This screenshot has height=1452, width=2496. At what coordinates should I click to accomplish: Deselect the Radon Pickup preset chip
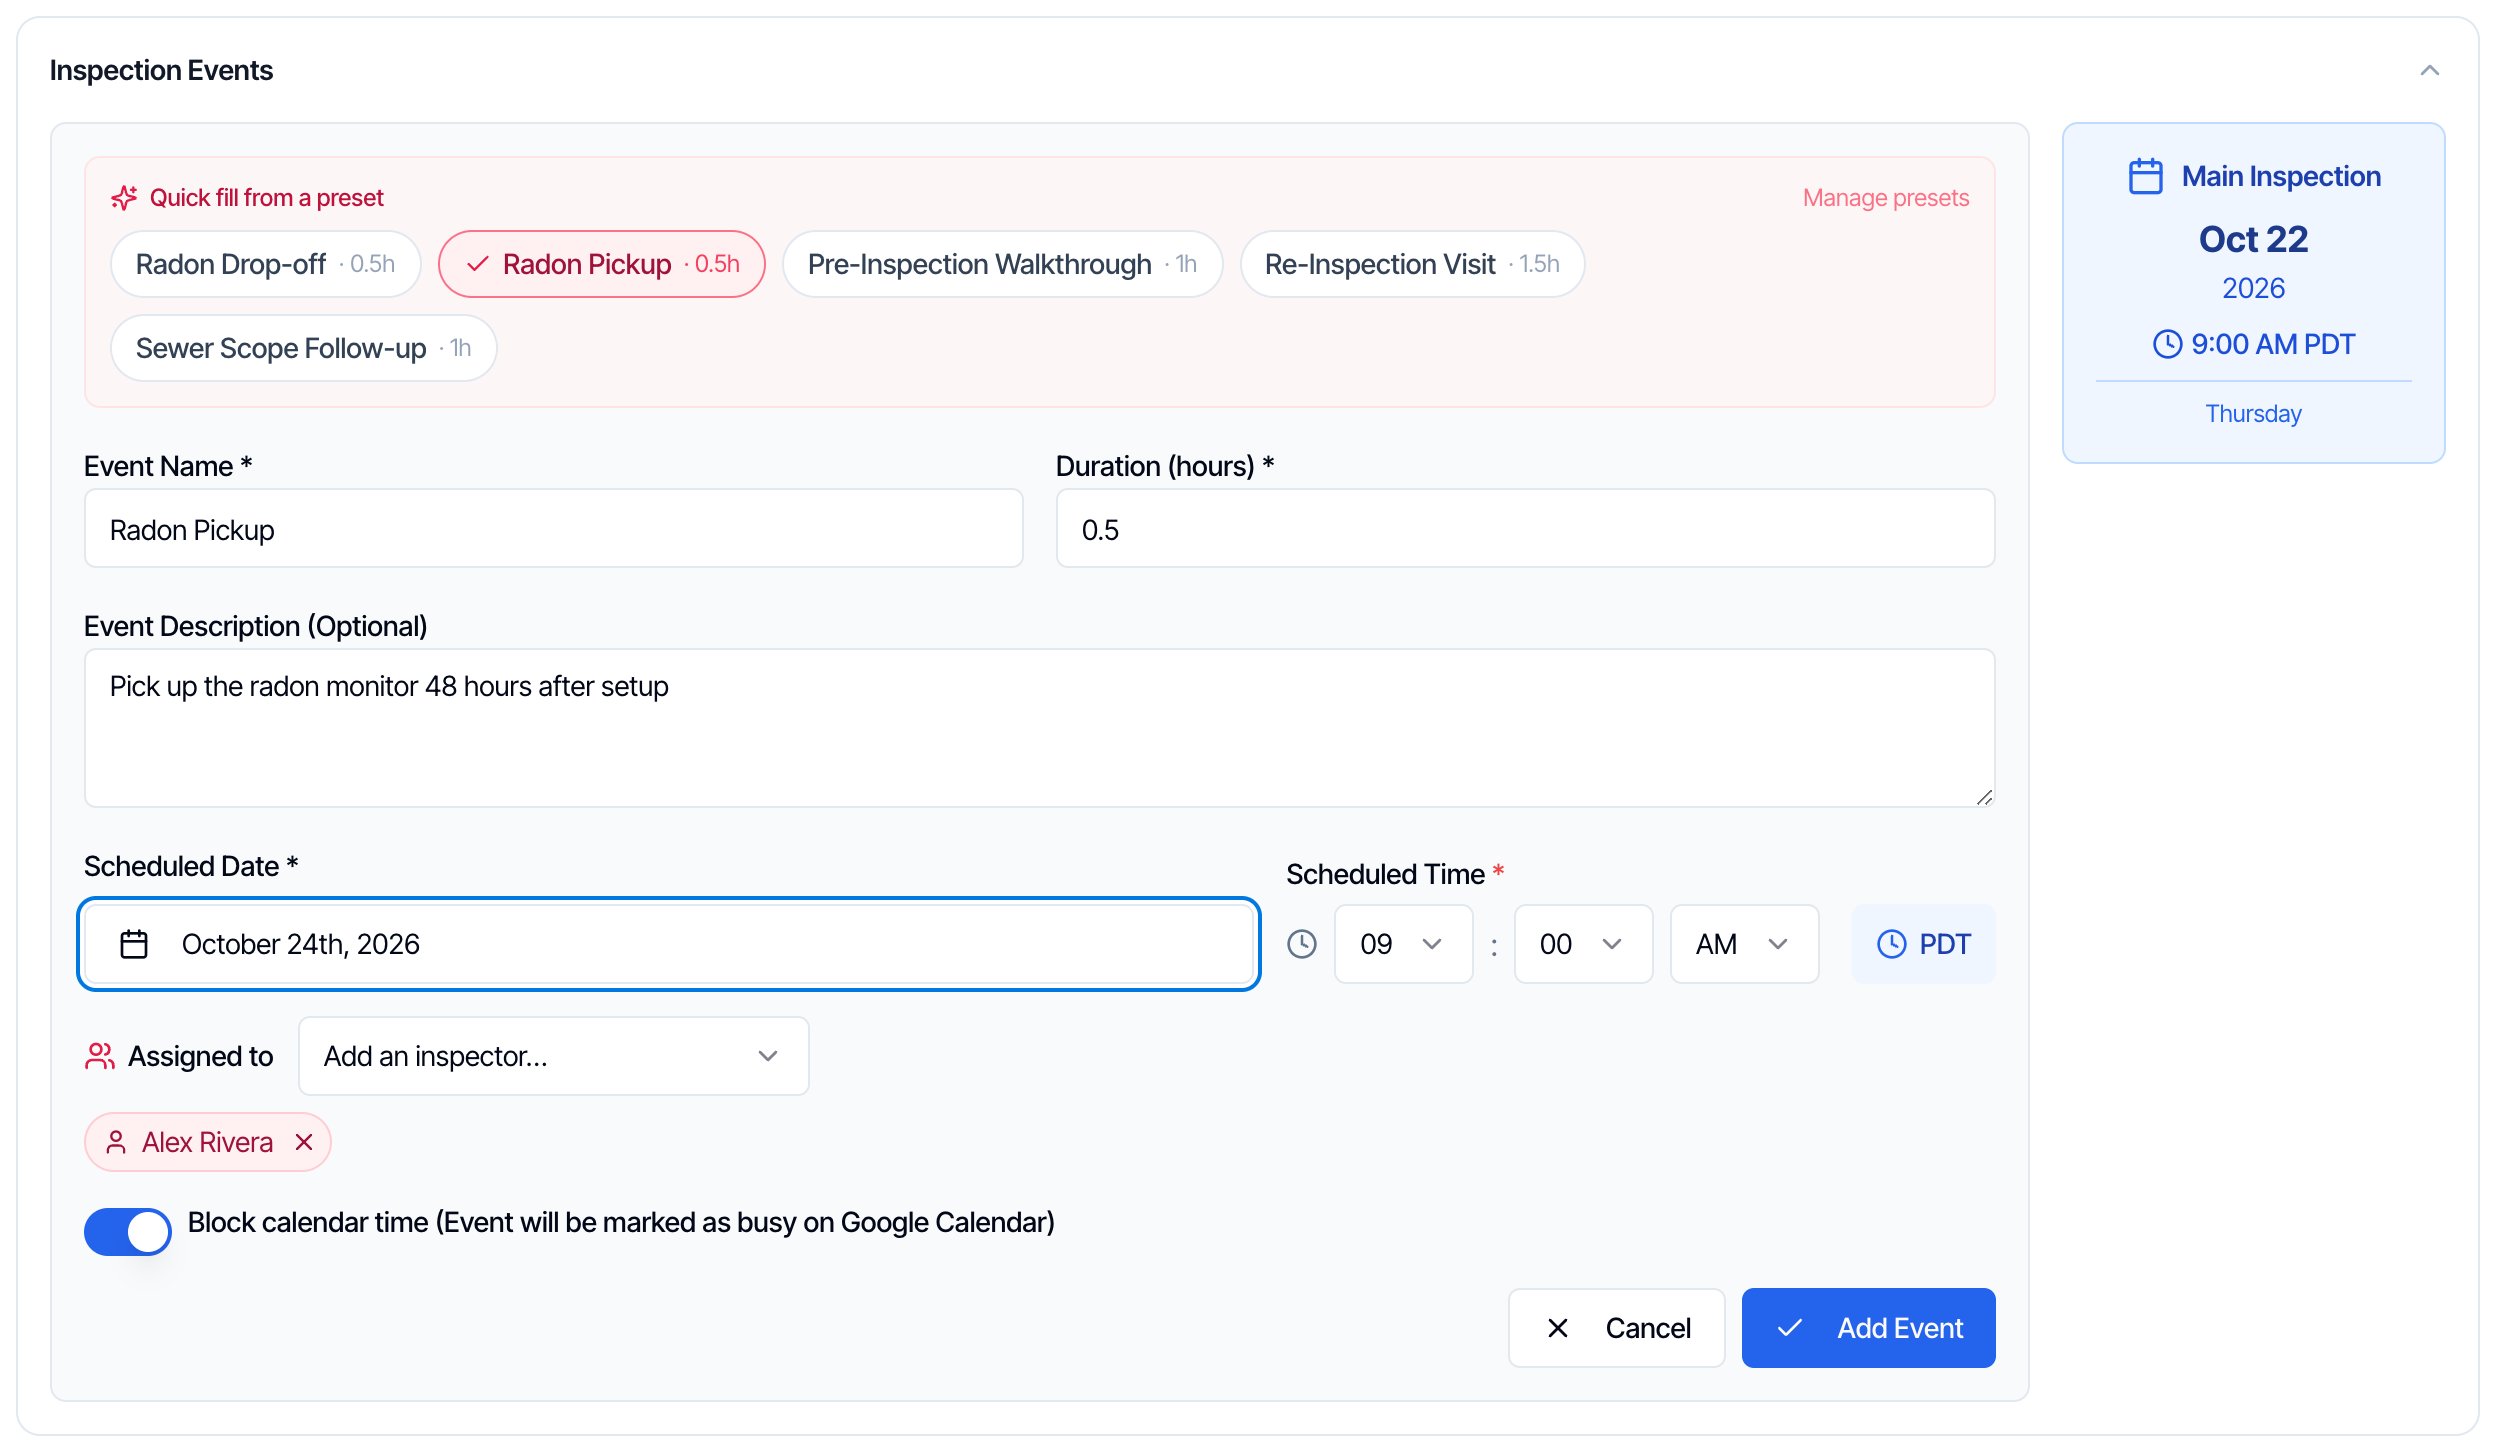(601, 264)
